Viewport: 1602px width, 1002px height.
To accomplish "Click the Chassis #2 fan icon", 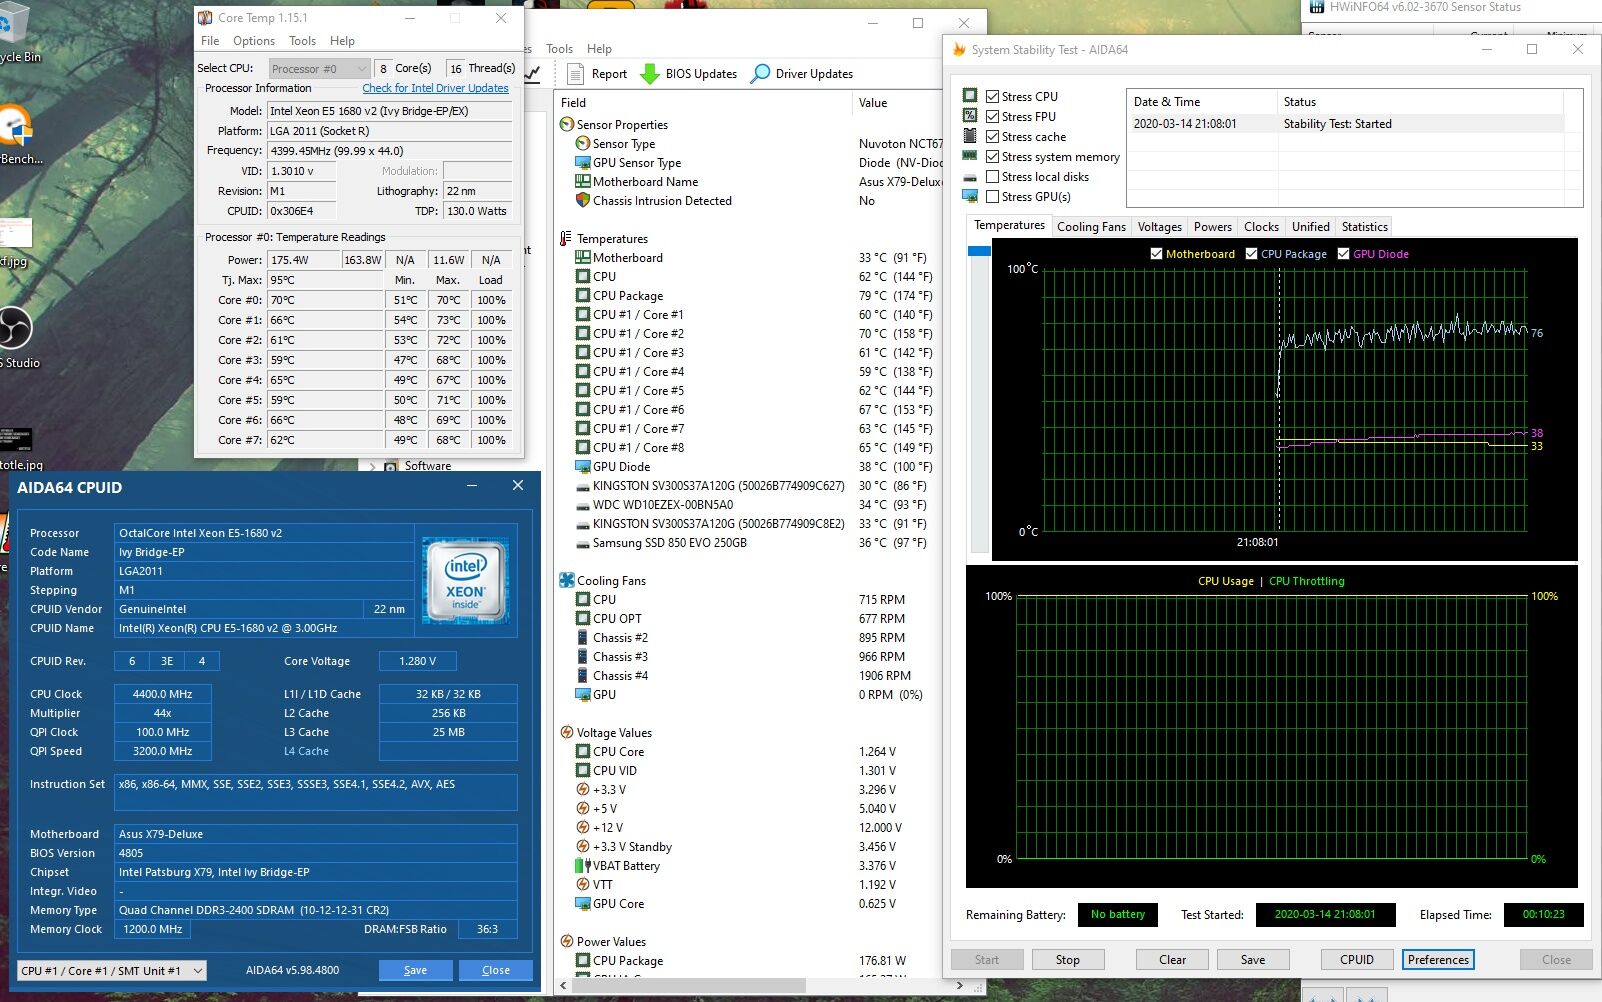I will point(583,637).
